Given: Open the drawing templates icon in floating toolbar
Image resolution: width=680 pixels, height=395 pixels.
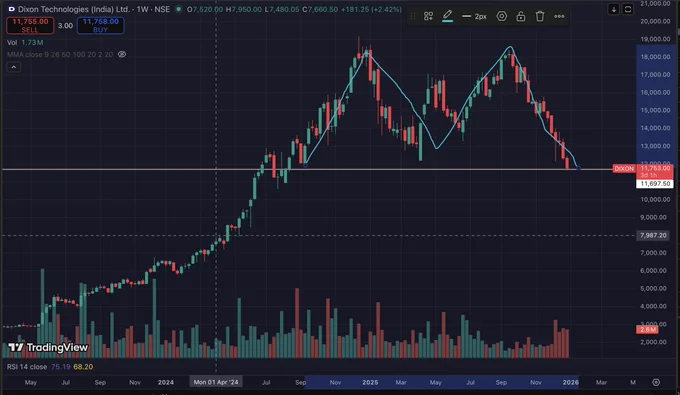Looking at the screenshot, I should (428, 16).
